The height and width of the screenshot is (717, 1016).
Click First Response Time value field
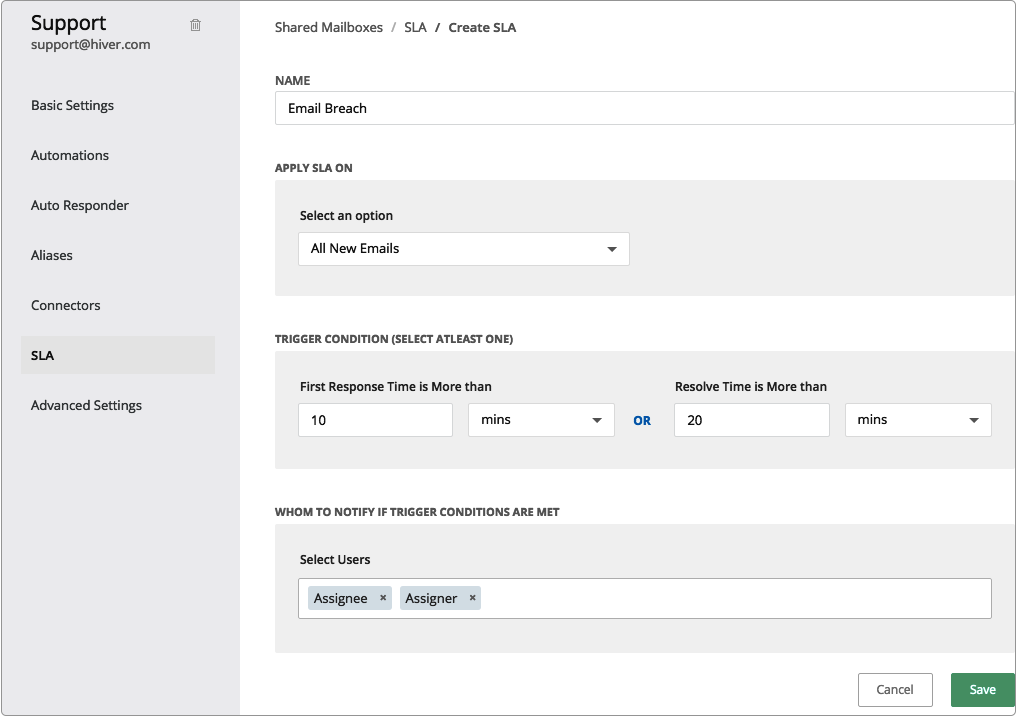[x=375, y=420]
